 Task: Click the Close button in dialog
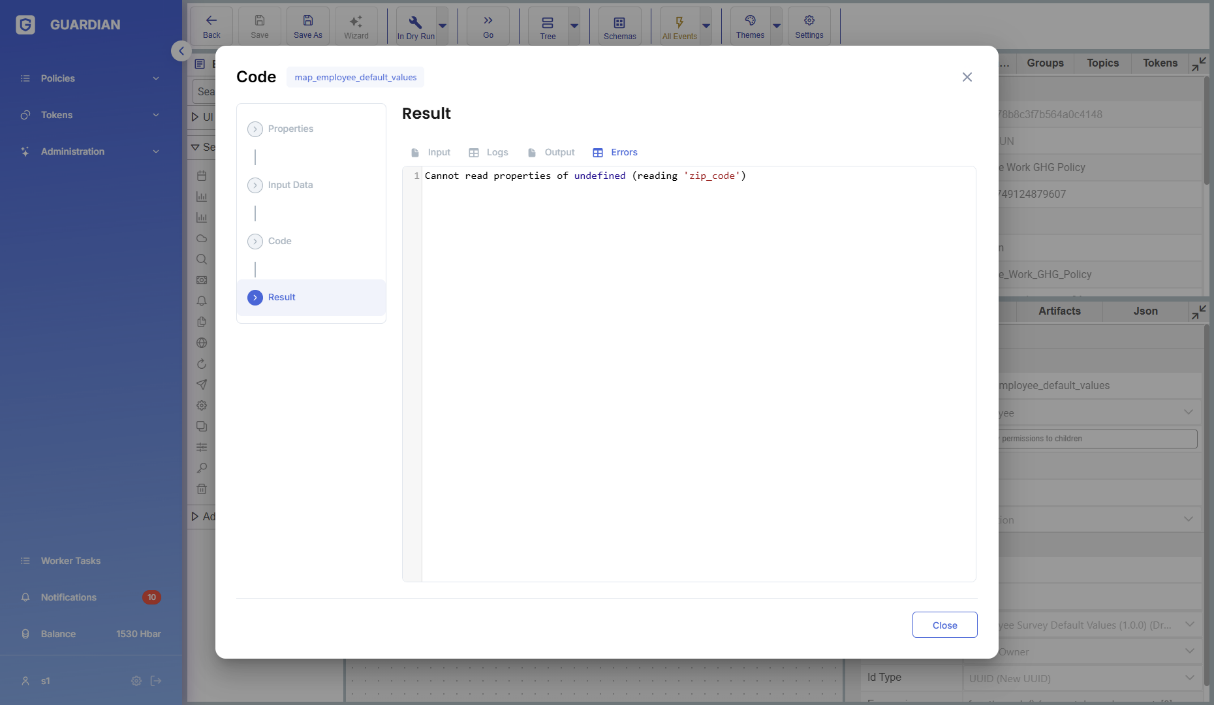[x=944, y=625]
